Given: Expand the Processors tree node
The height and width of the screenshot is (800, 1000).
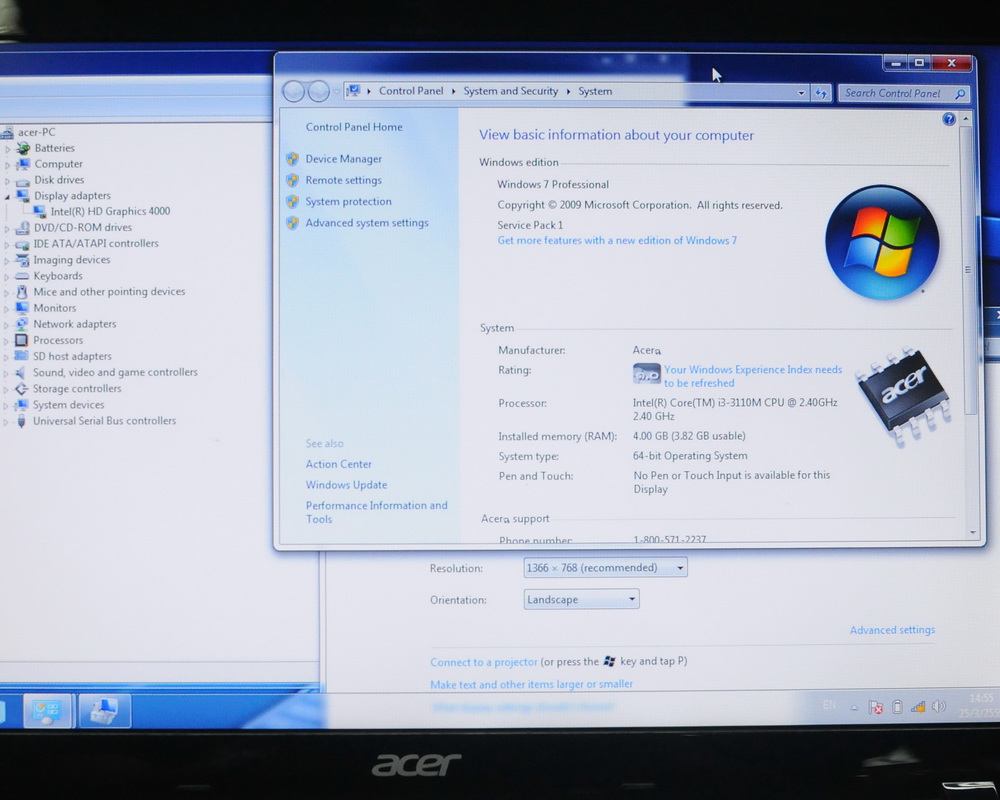Looking at the screenshot, I should pos(6,341).
